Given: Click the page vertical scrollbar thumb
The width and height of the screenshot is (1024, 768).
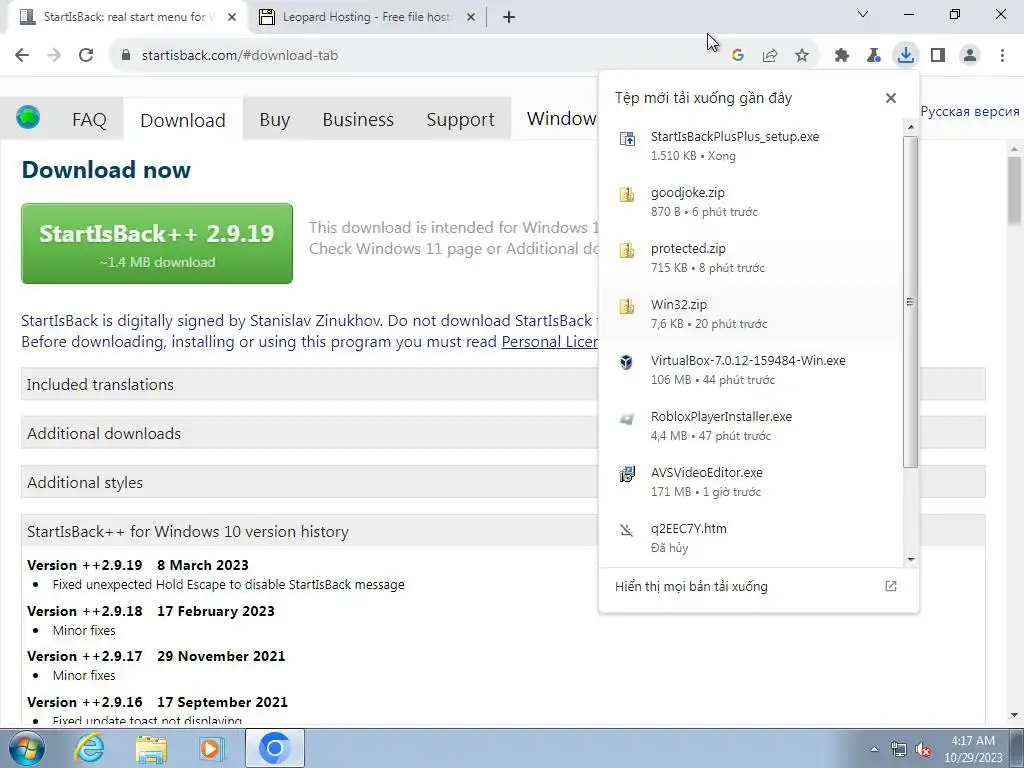Looking at the screenshot, I should (1014, 191).
